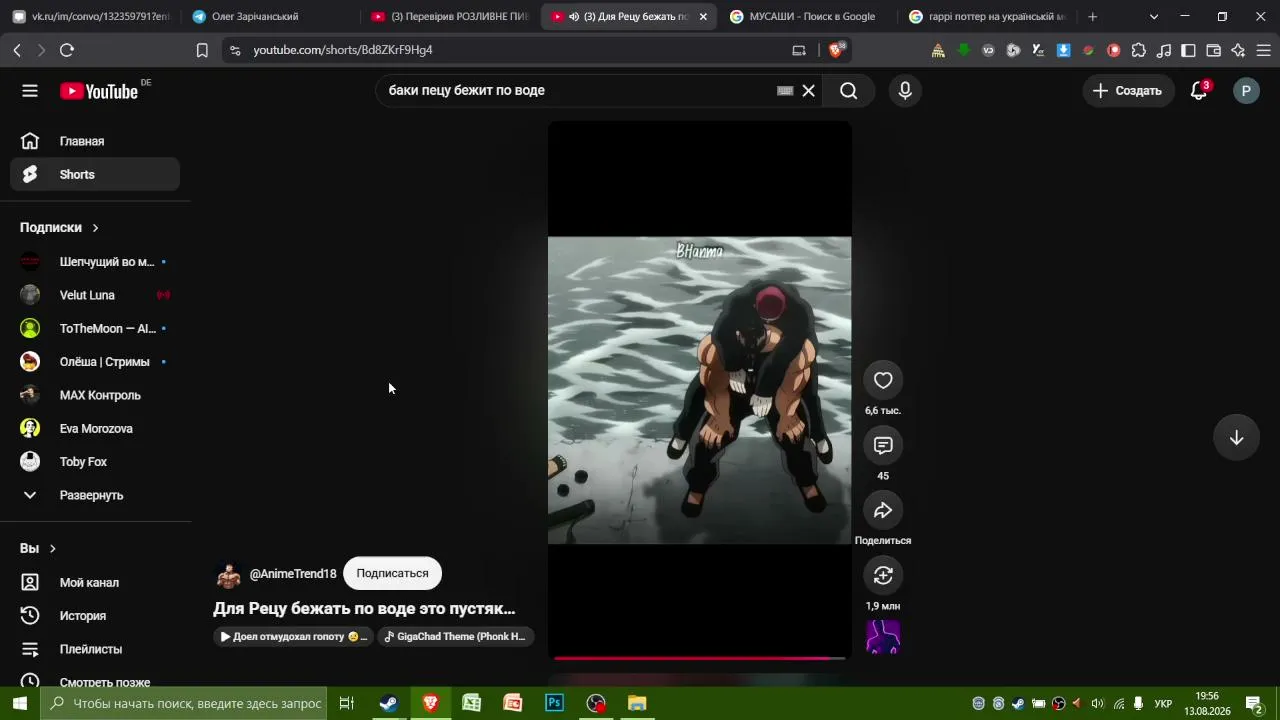Open the browser extensions puzzle icon
This screenshot has height=720, width=1280.
click(x=1139, y=50)
